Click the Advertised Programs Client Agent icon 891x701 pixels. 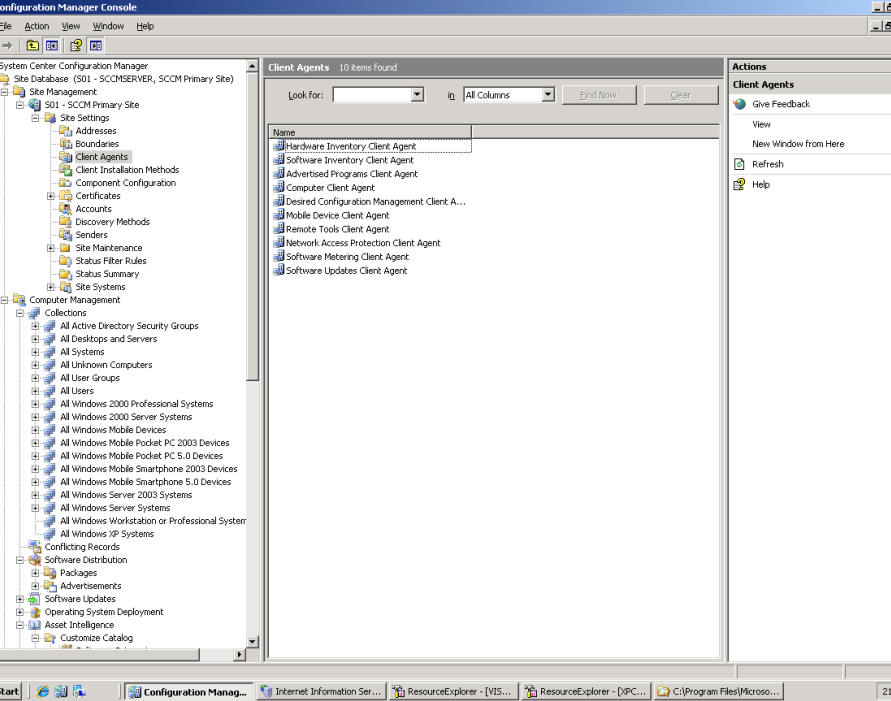[279, 174]
